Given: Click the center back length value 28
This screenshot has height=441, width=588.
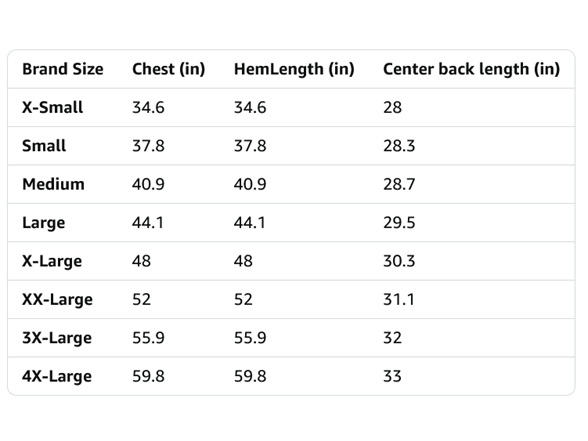Looking at the screenshot, I should pyautogui.click(x=392, y=108).
